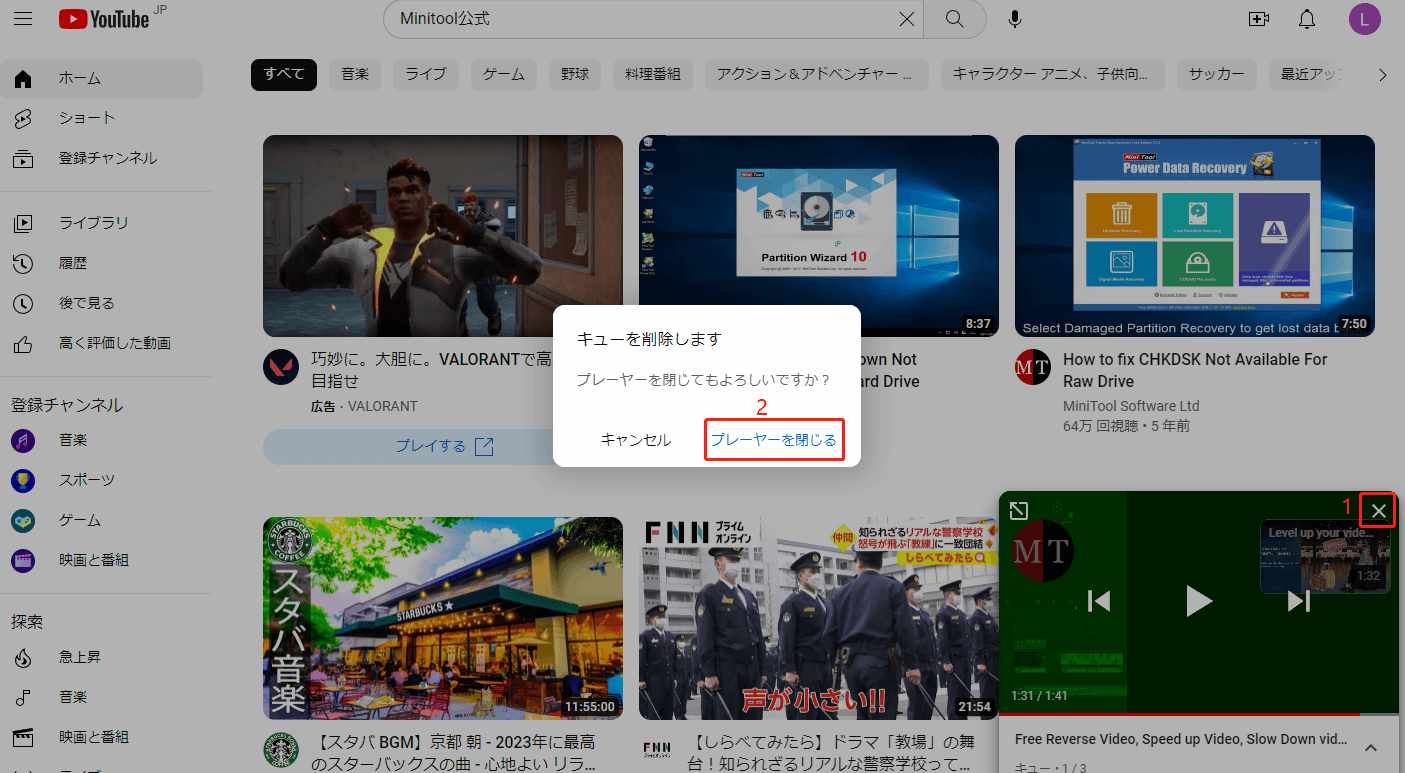Open ゲーム channel in sidebar
The height and width of the screenshot is (773, 1405).
pyautogui.click(x=102, y=520)
